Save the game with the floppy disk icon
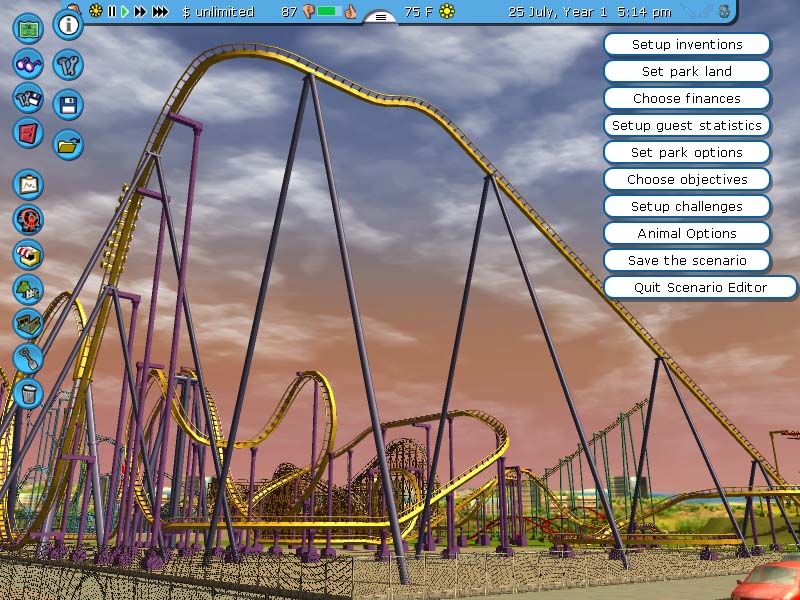 68,105
